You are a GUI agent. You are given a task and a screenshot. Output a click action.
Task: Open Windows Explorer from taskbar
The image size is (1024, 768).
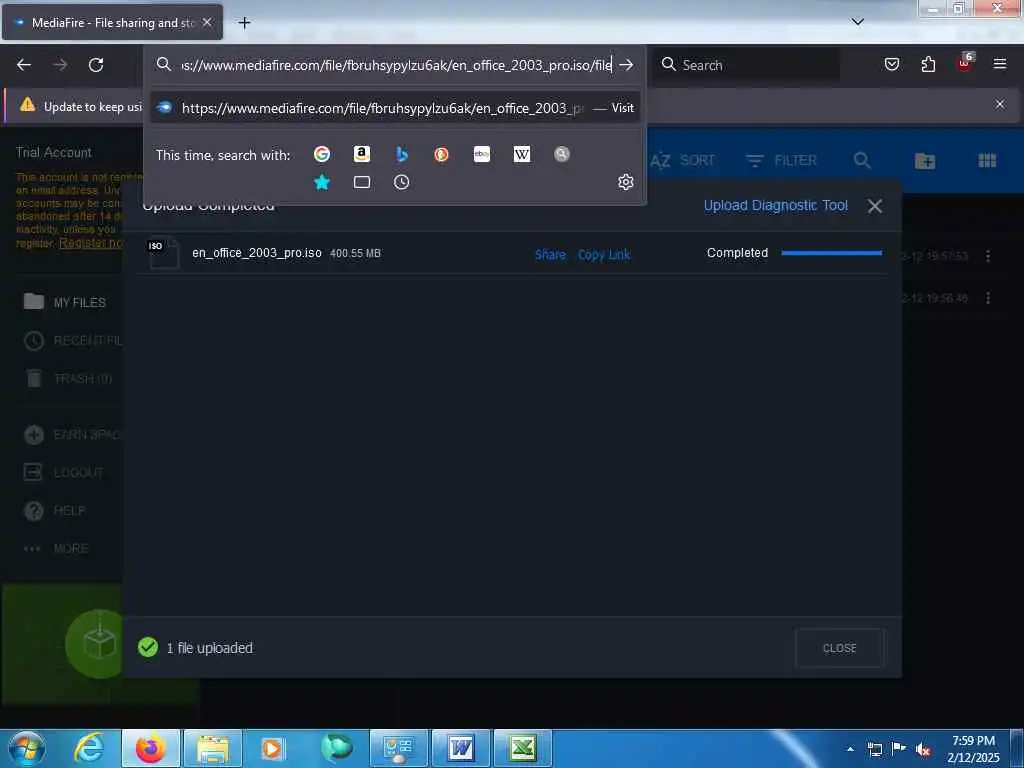point(213,748)
